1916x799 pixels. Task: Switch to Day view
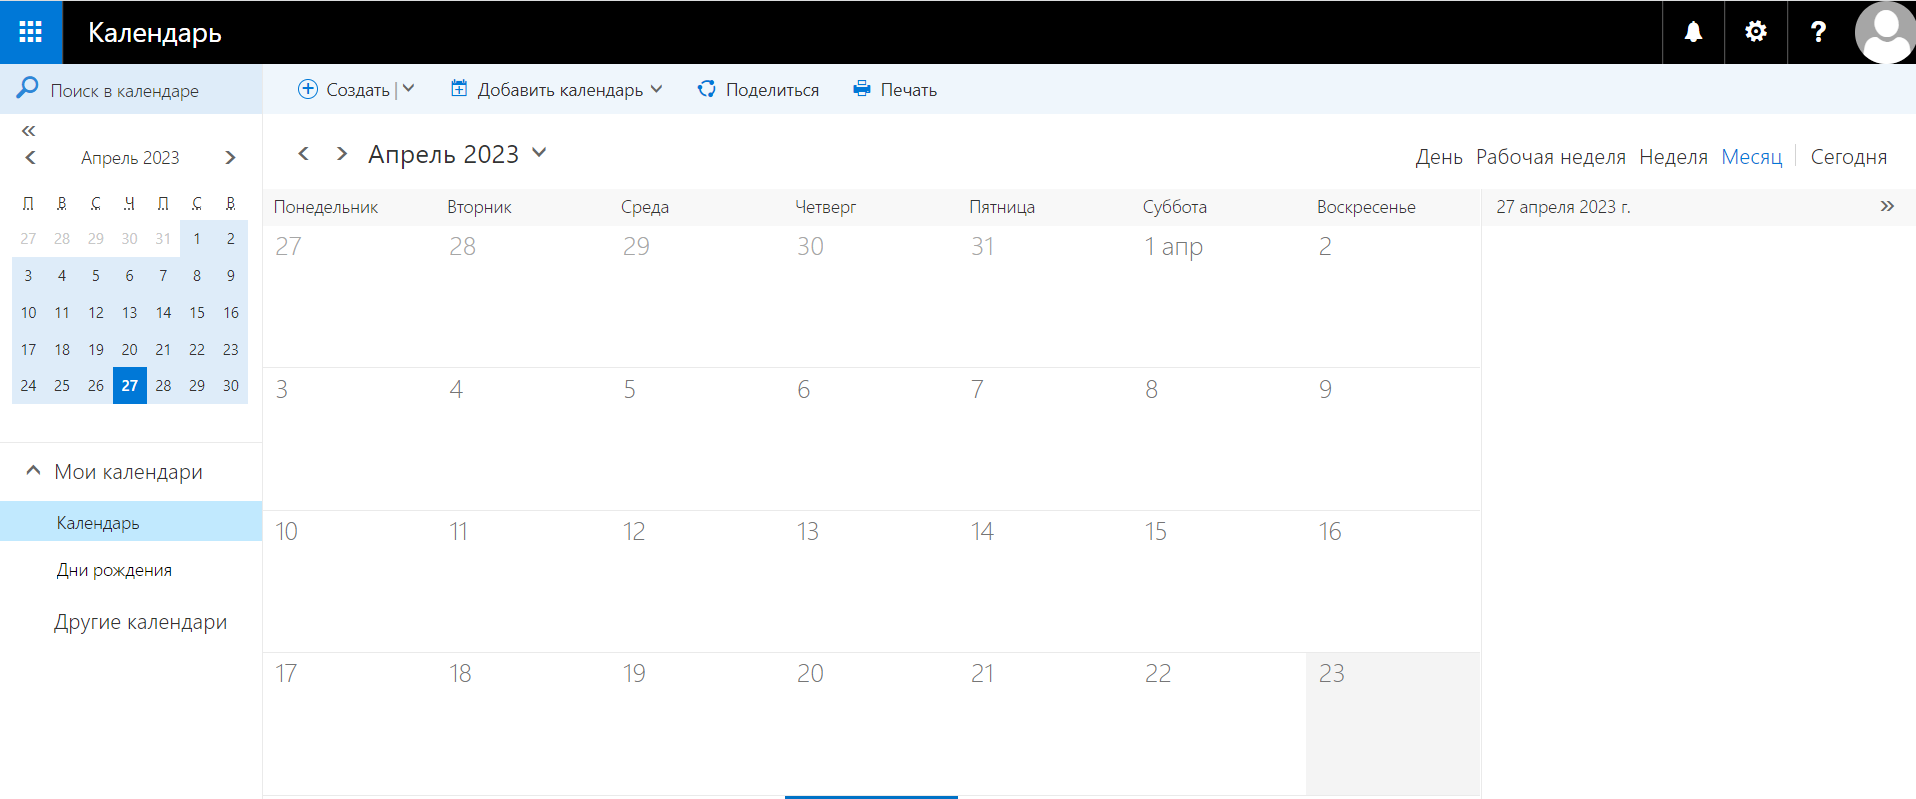(x=1438, y=157)
